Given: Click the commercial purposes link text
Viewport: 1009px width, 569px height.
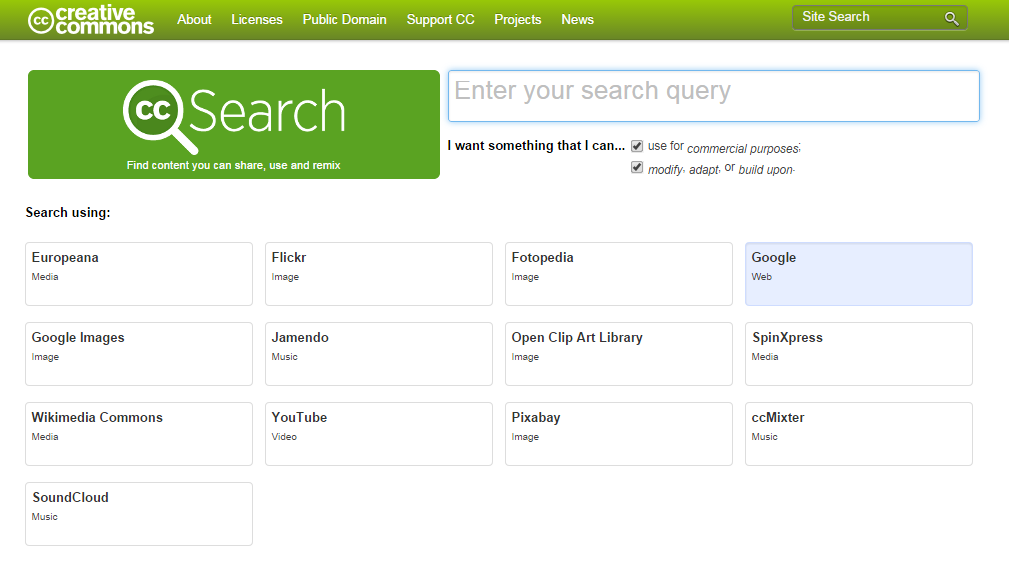Looking at the screenshot, I should 743,148.
